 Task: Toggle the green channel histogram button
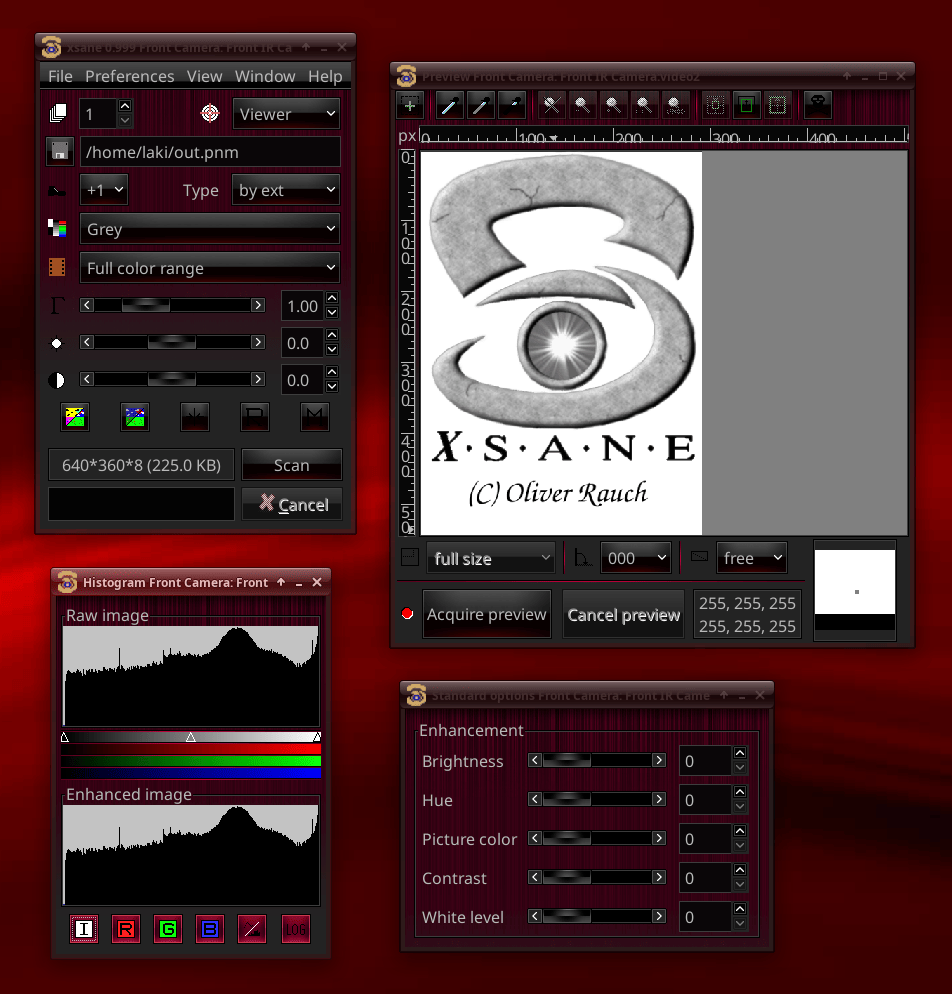(168, 929)
